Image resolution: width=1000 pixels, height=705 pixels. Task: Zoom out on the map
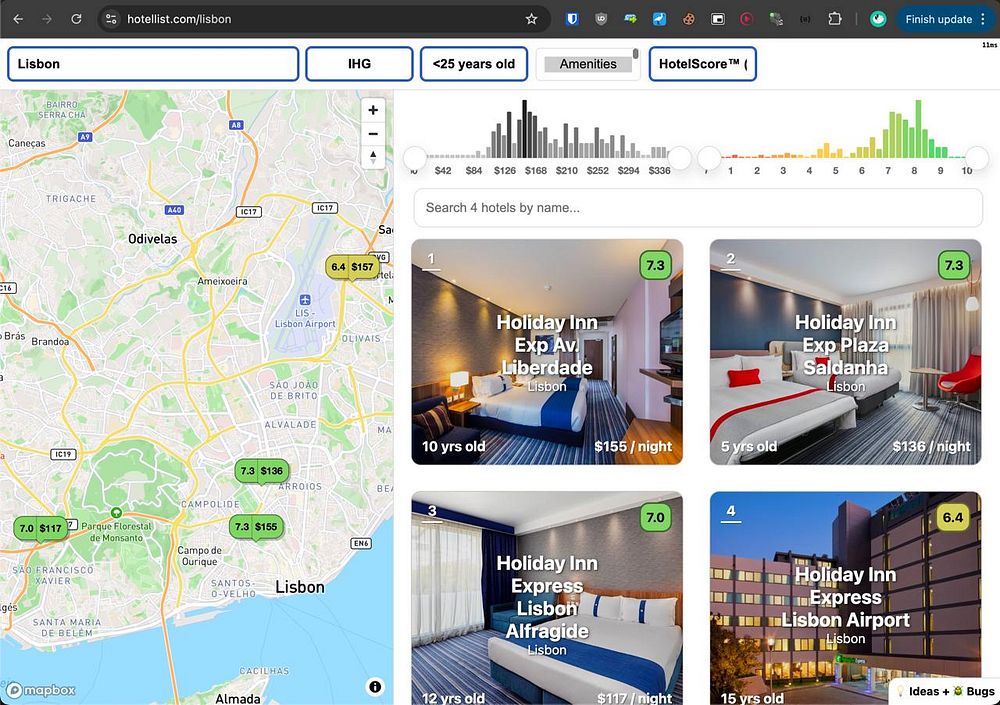(373, 133)
